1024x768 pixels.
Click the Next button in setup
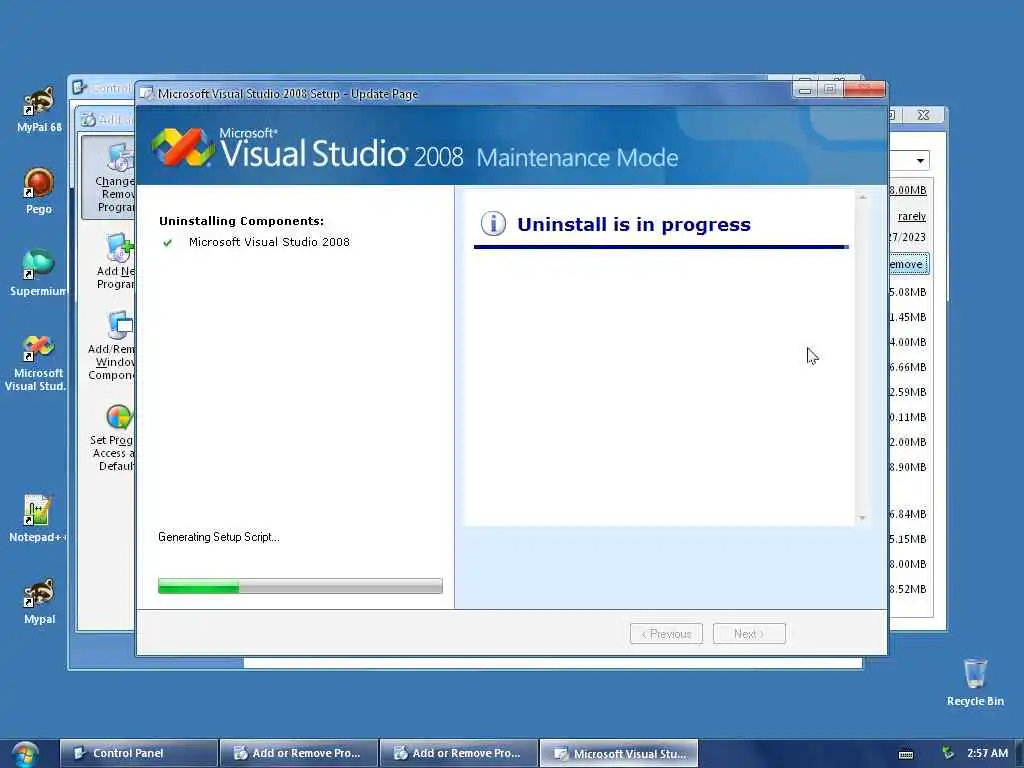[749, 633]
